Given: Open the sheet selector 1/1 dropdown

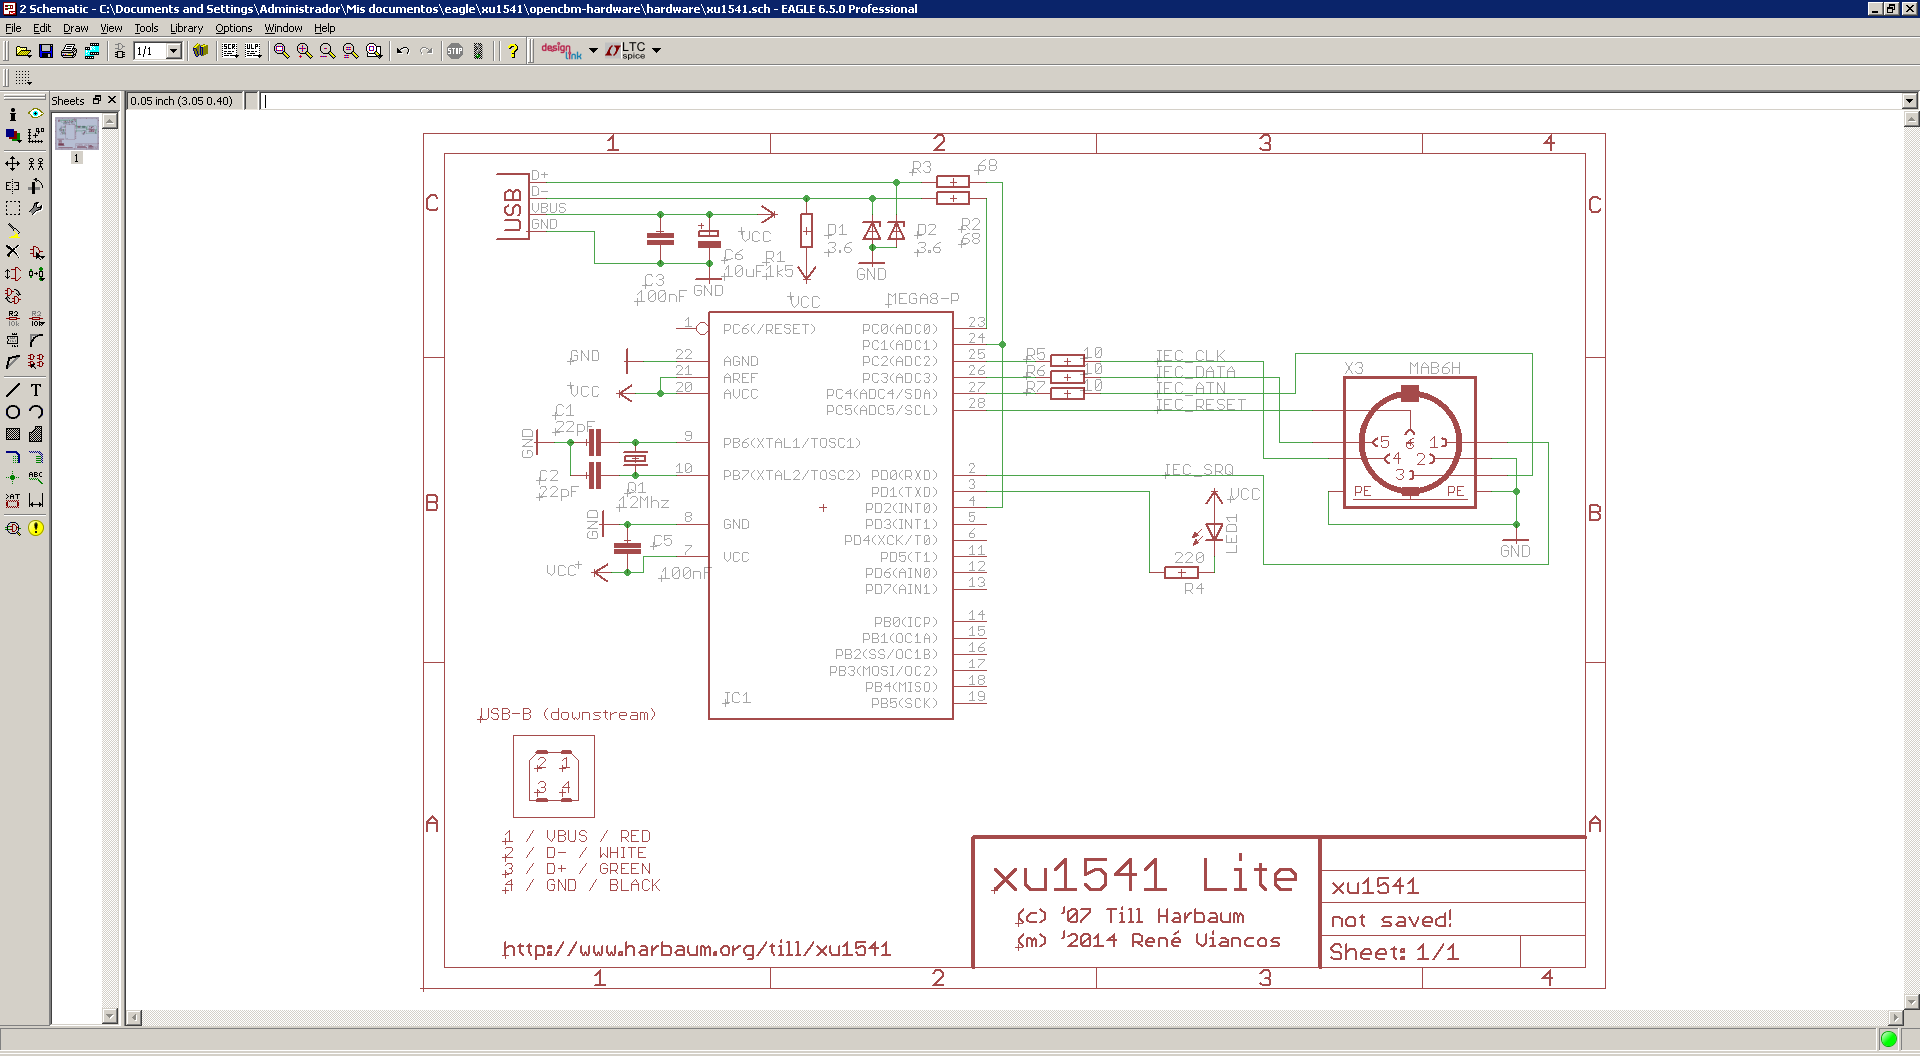Looking at the screenshot, I should pyautogui.click(x=173, y=51).
